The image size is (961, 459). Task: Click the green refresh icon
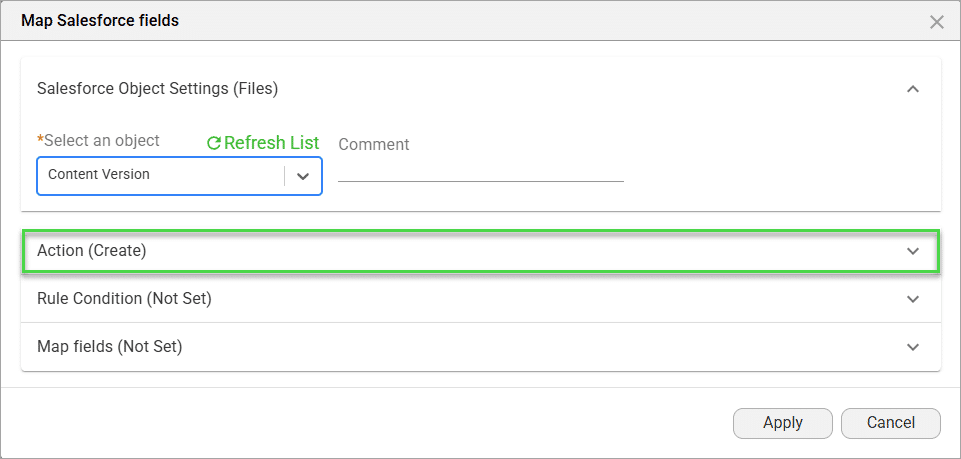[x=213, y=143]
